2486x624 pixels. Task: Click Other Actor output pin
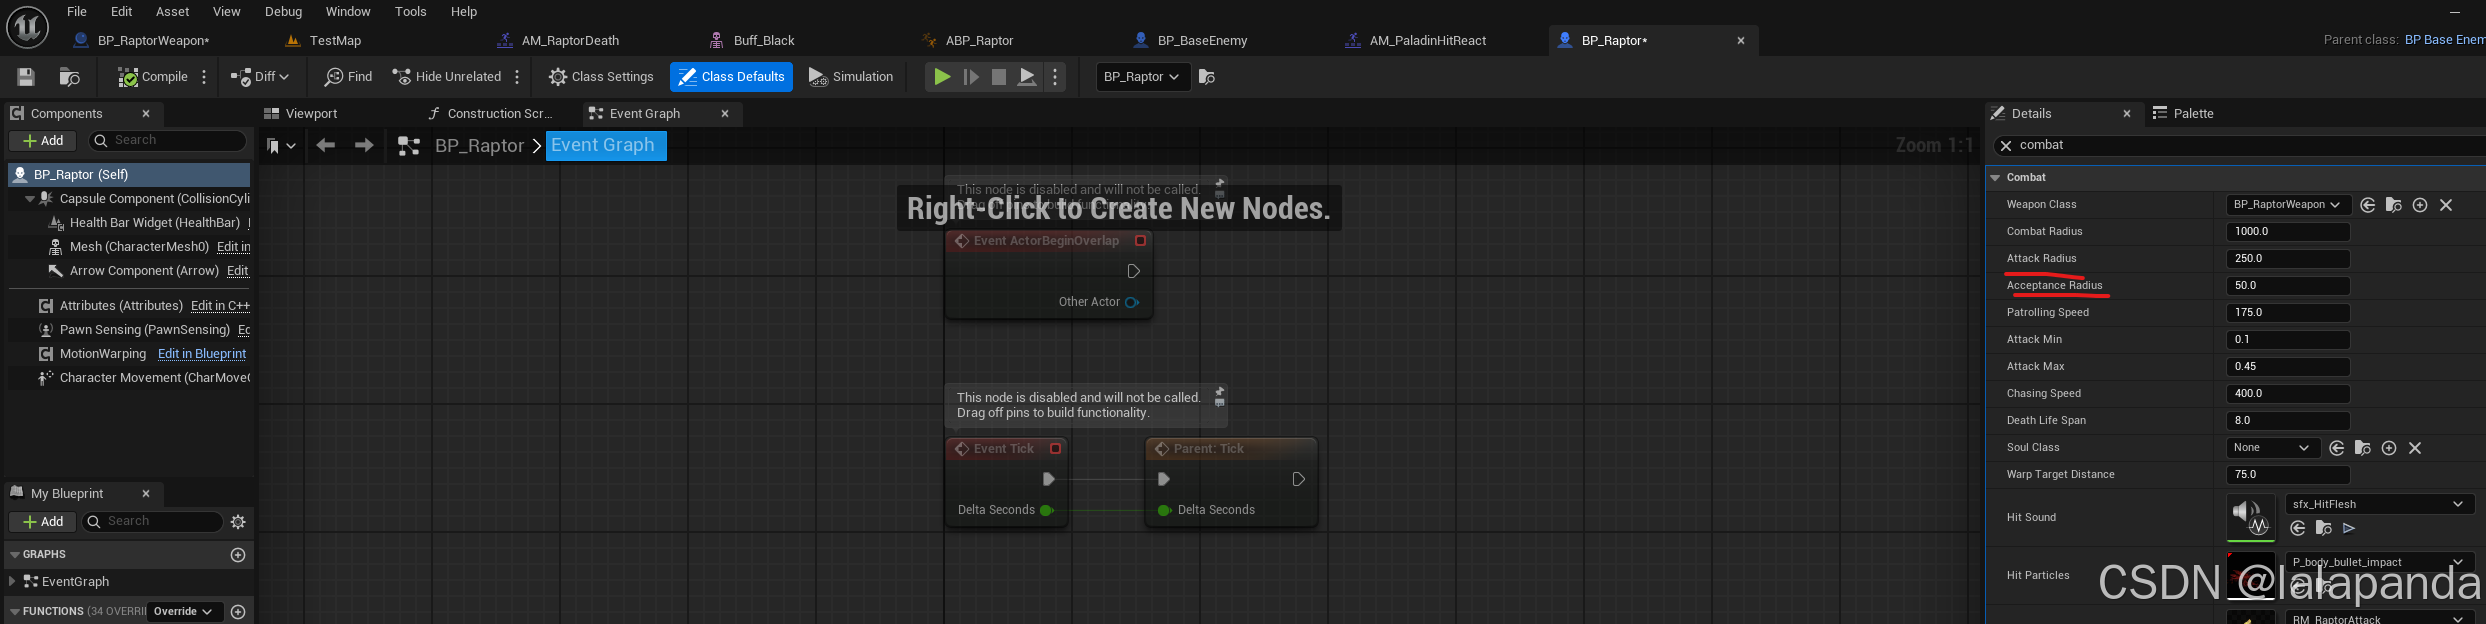pos(1132,302)
